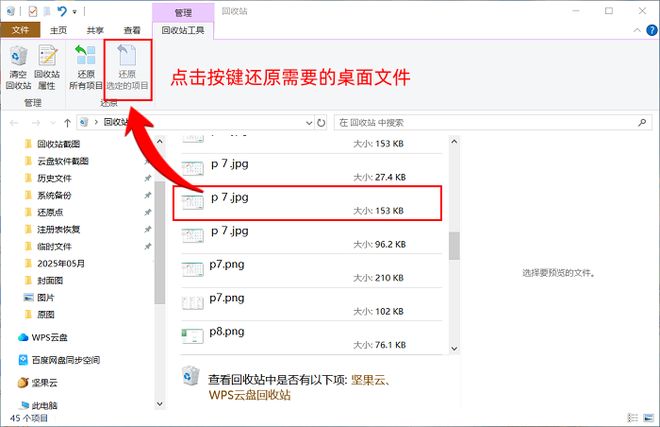Screen dimensions: 660x427
Task: Select p8.png file sized 76.1 KB
Action: click(x=311, y=338)
